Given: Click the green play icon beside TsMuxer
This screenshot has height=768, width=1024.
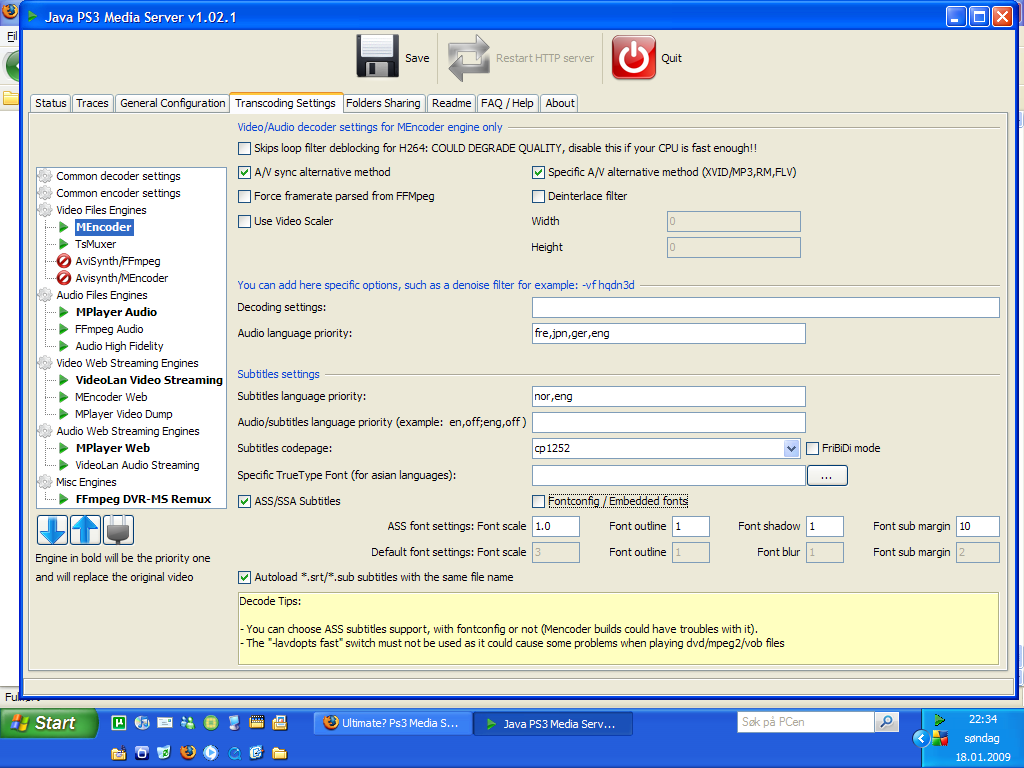Looking at the screenshot, I should (64, 244).
